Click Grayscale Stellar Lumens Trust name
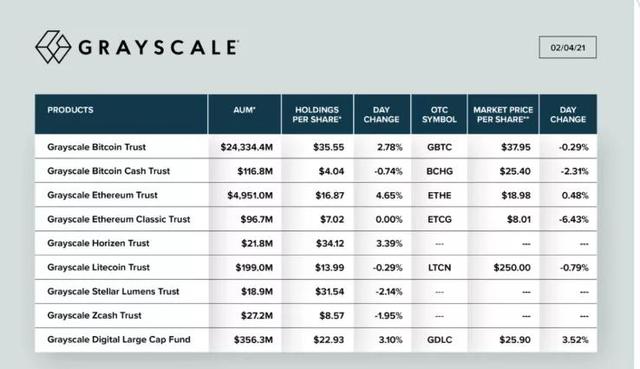This screenshot has height=369, width=640. pyautogui.click(x=113, y=291)
